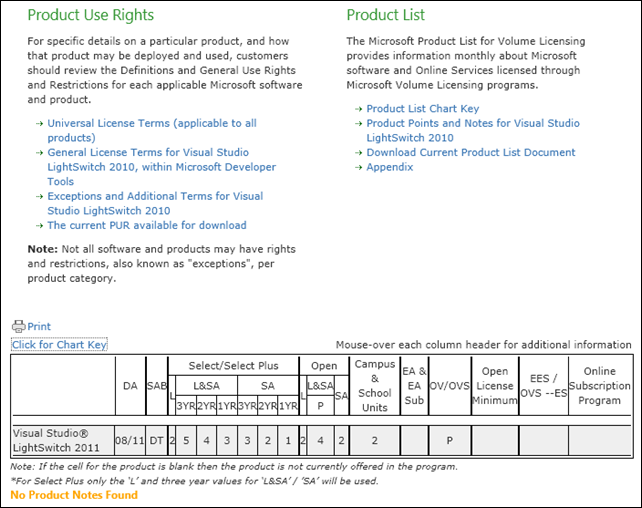The height and width of the screenshot is (508, 642).
Task: Click the OV/OVS column header
Action: [x=450, y=386]
